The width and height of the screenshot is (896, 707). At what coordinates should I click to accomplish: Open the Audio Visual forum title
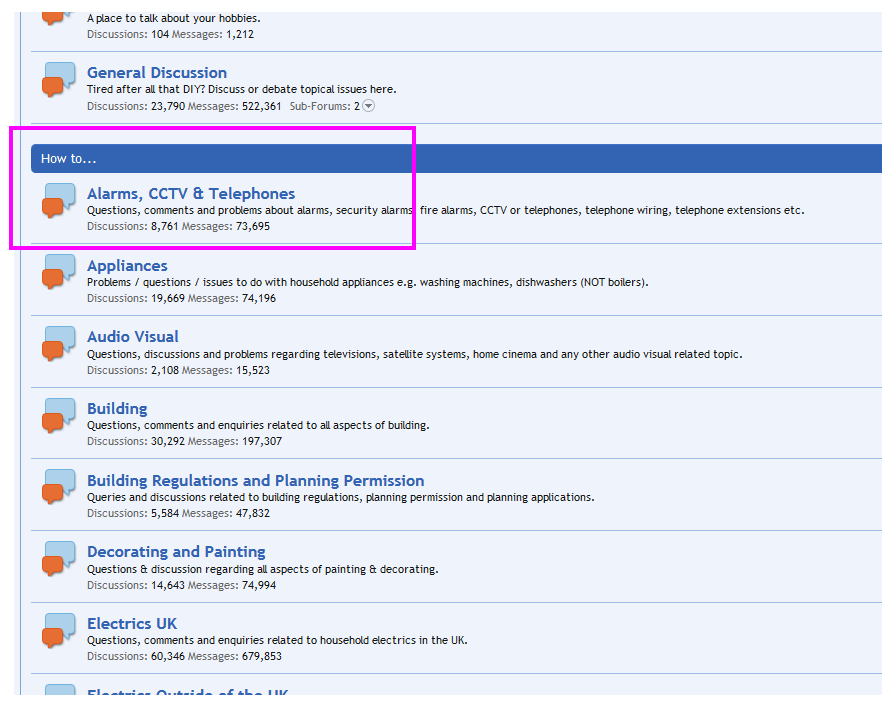[133, 337]
